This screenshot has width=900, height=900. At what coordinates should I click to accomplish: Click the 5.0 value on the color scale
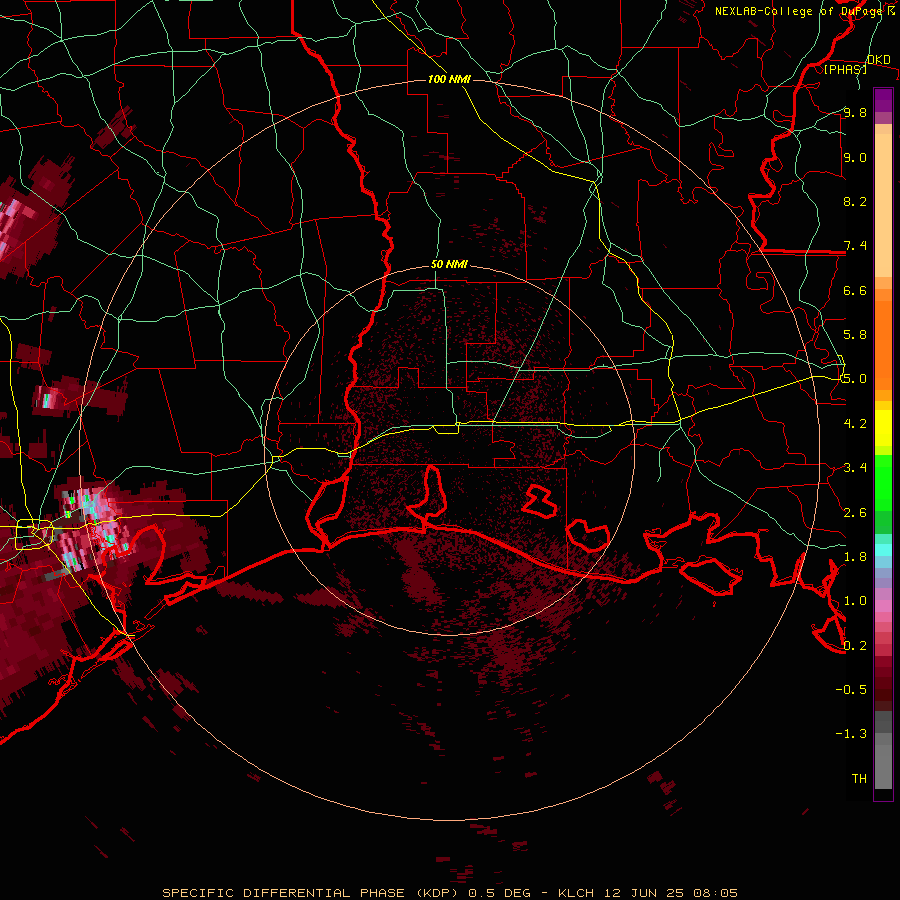(855, 379)
